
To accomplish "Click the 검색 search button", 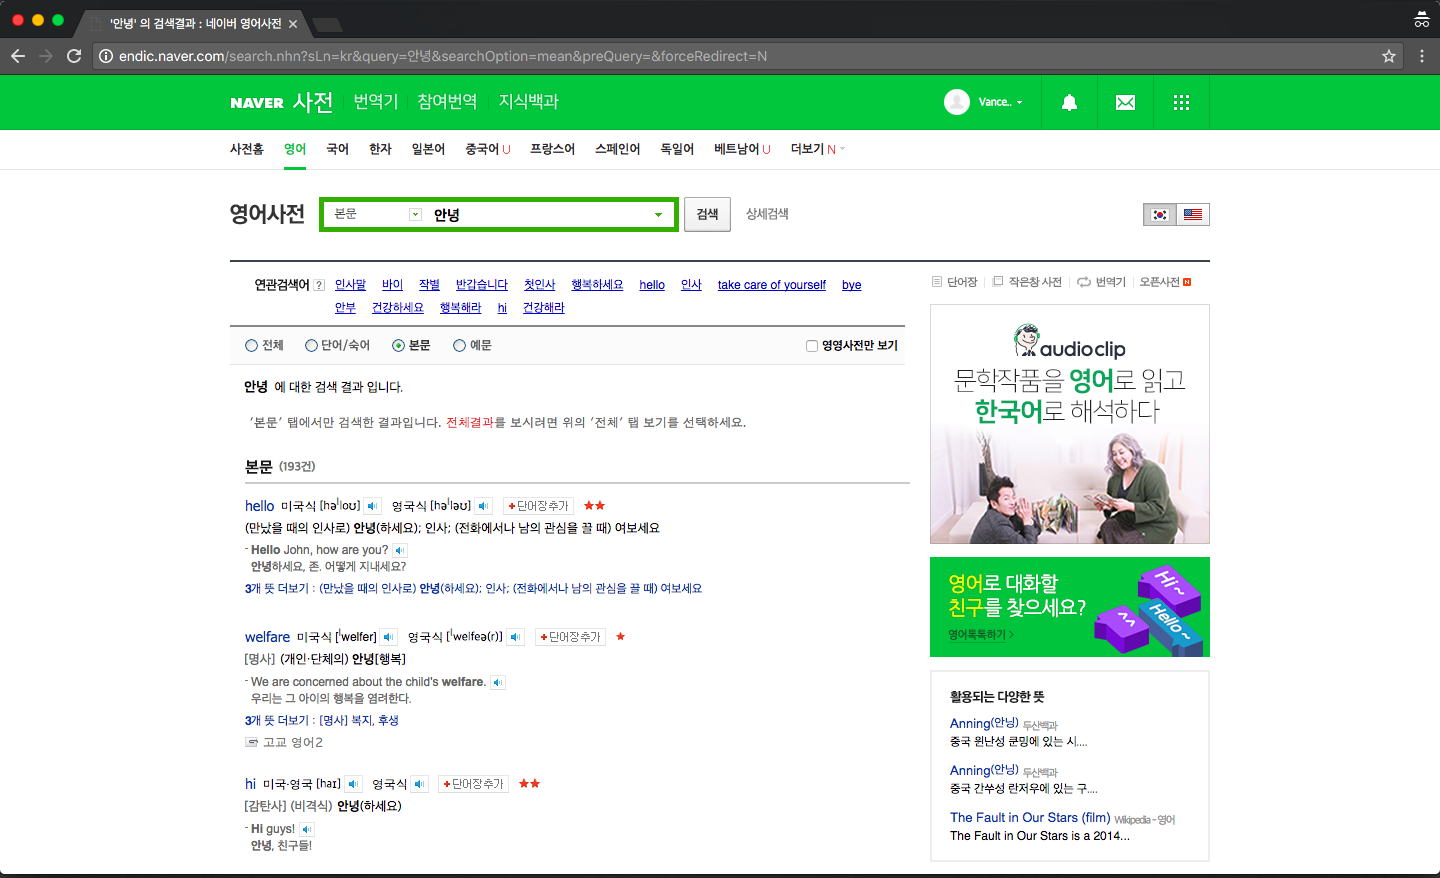I will pyautogui.click(x=708, y=214).
